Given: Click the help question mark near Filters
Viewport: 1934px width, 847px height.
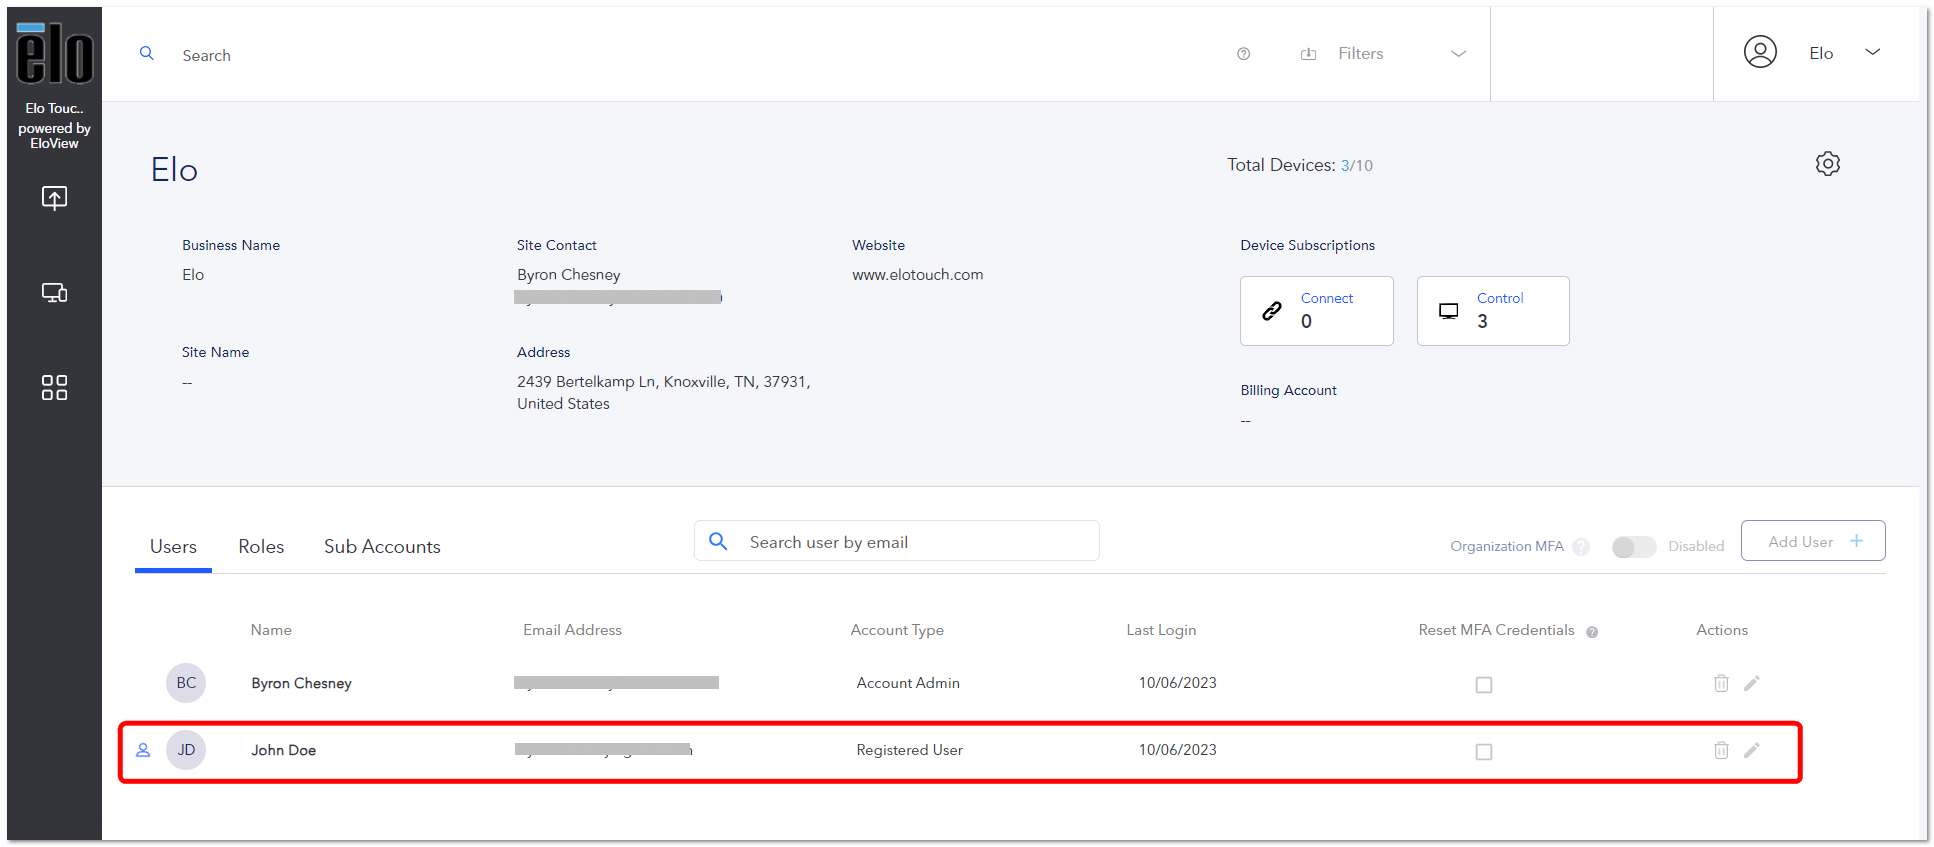Looking at the screenshot, I should 1243,54.
